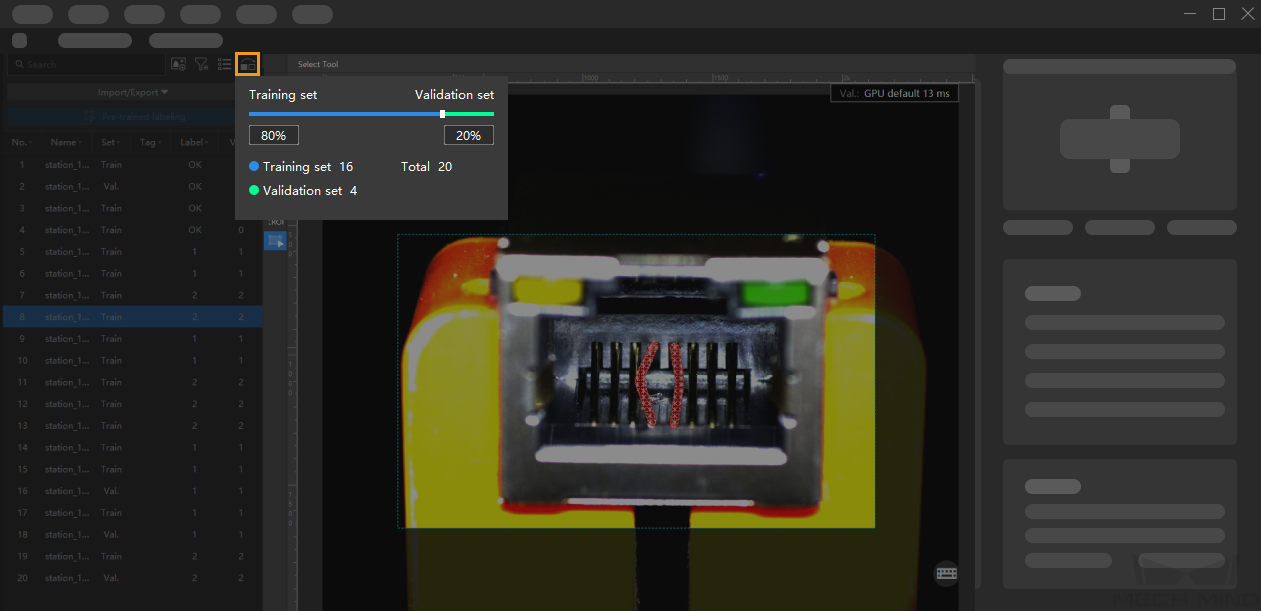Click the training/validation split icon

point(247,64)
